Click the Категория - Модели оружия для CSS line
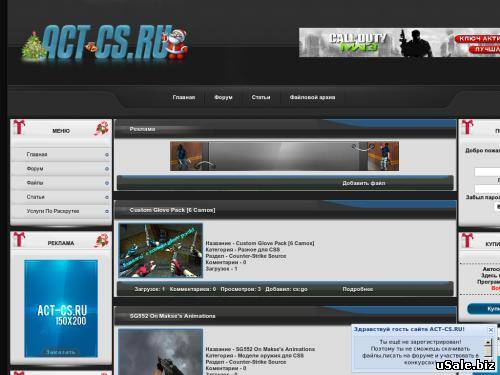The width and height of the screenshot is (500, 375). 255,356
